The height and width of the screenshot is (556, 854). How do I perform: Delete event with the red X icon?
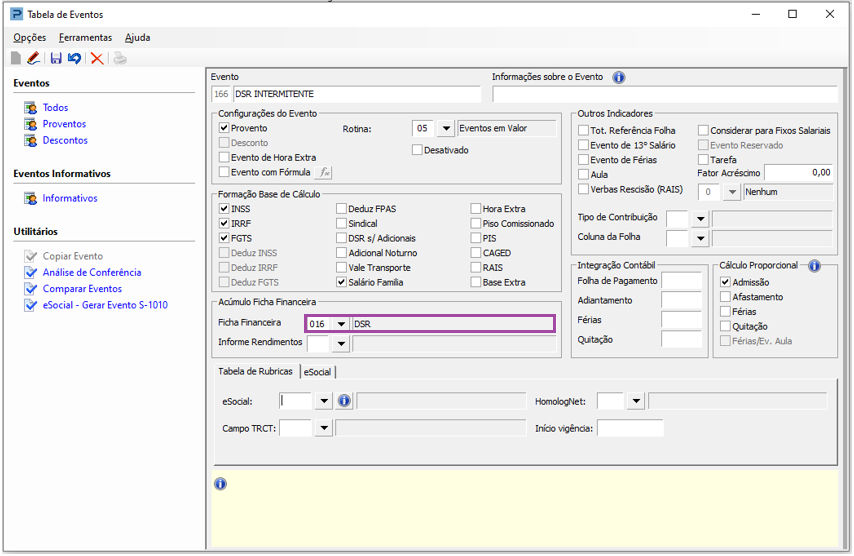(97, 59)
